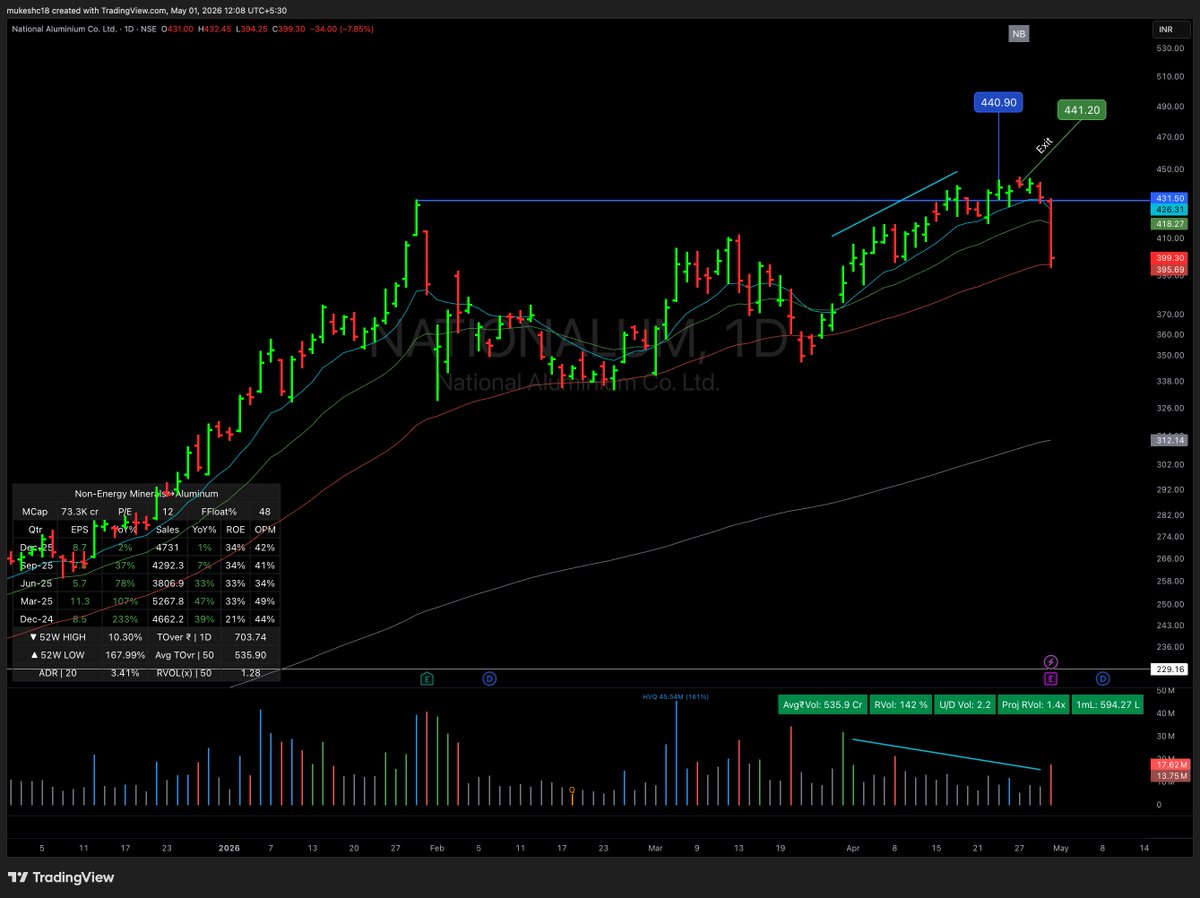
Task: Click the Non-Energy Minerals Aluminum sector header
Action: [146, 493]
